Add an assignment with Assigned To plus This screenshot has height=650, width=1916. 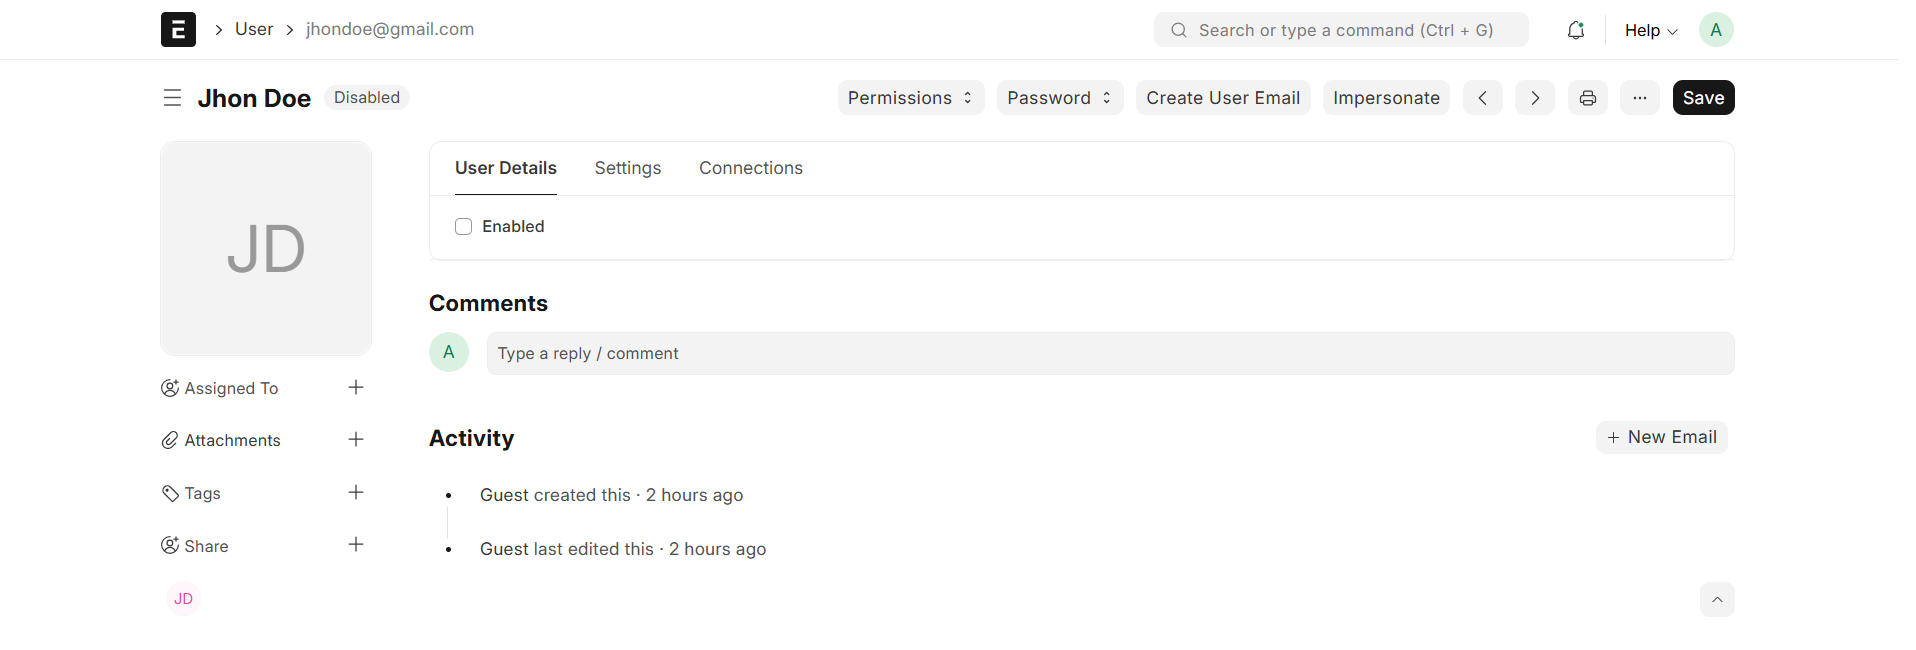[356, 388]
